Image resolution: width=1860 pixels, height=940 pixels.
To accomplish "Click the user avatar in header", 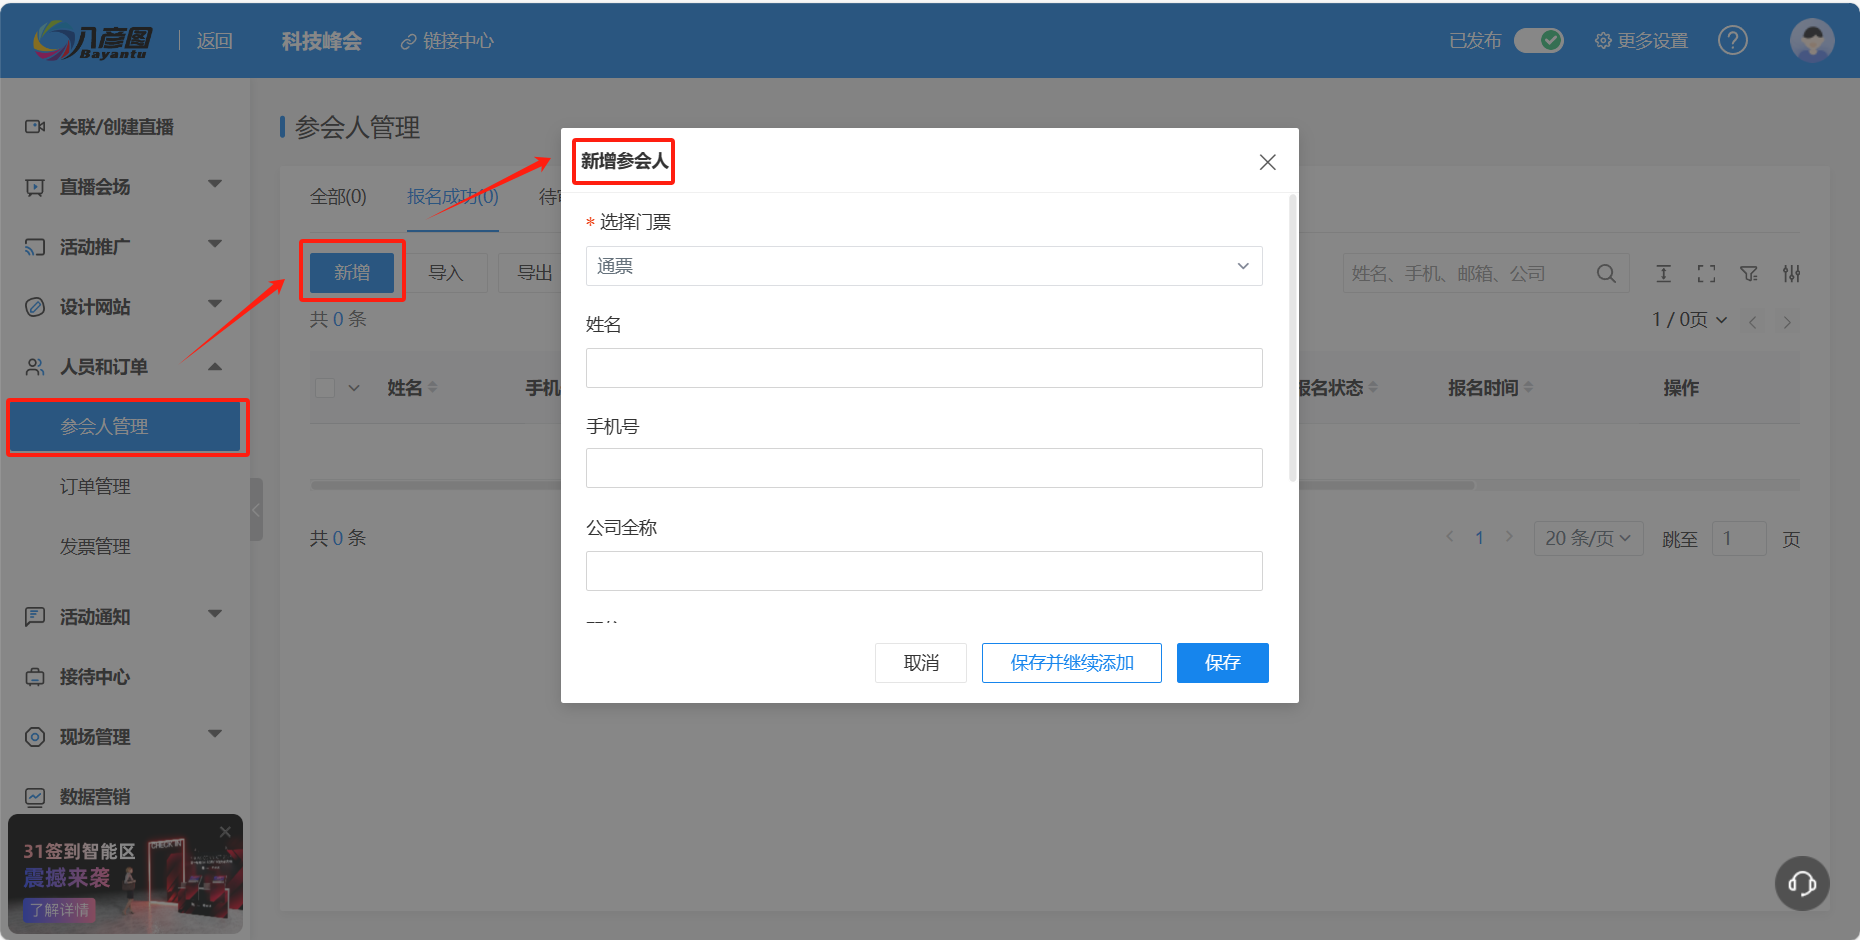I will (1811, 40).
